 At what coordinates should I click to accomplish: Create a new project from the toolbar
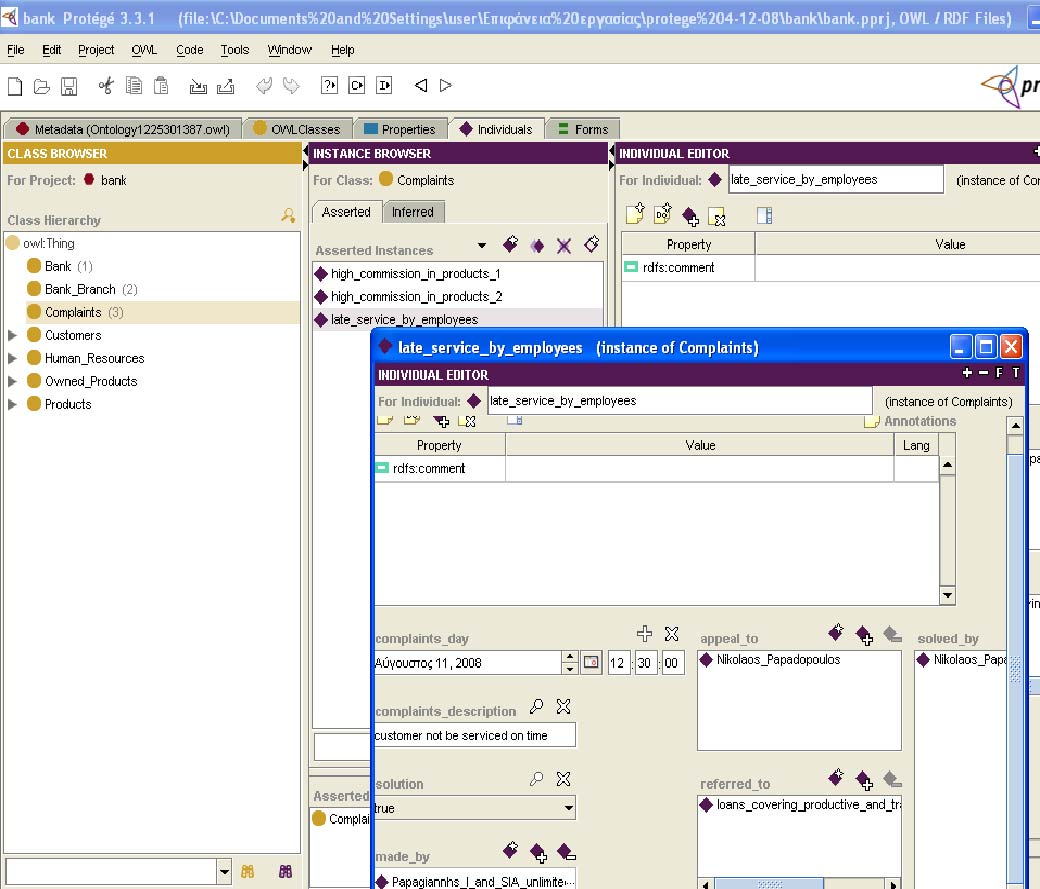point(15,86)
